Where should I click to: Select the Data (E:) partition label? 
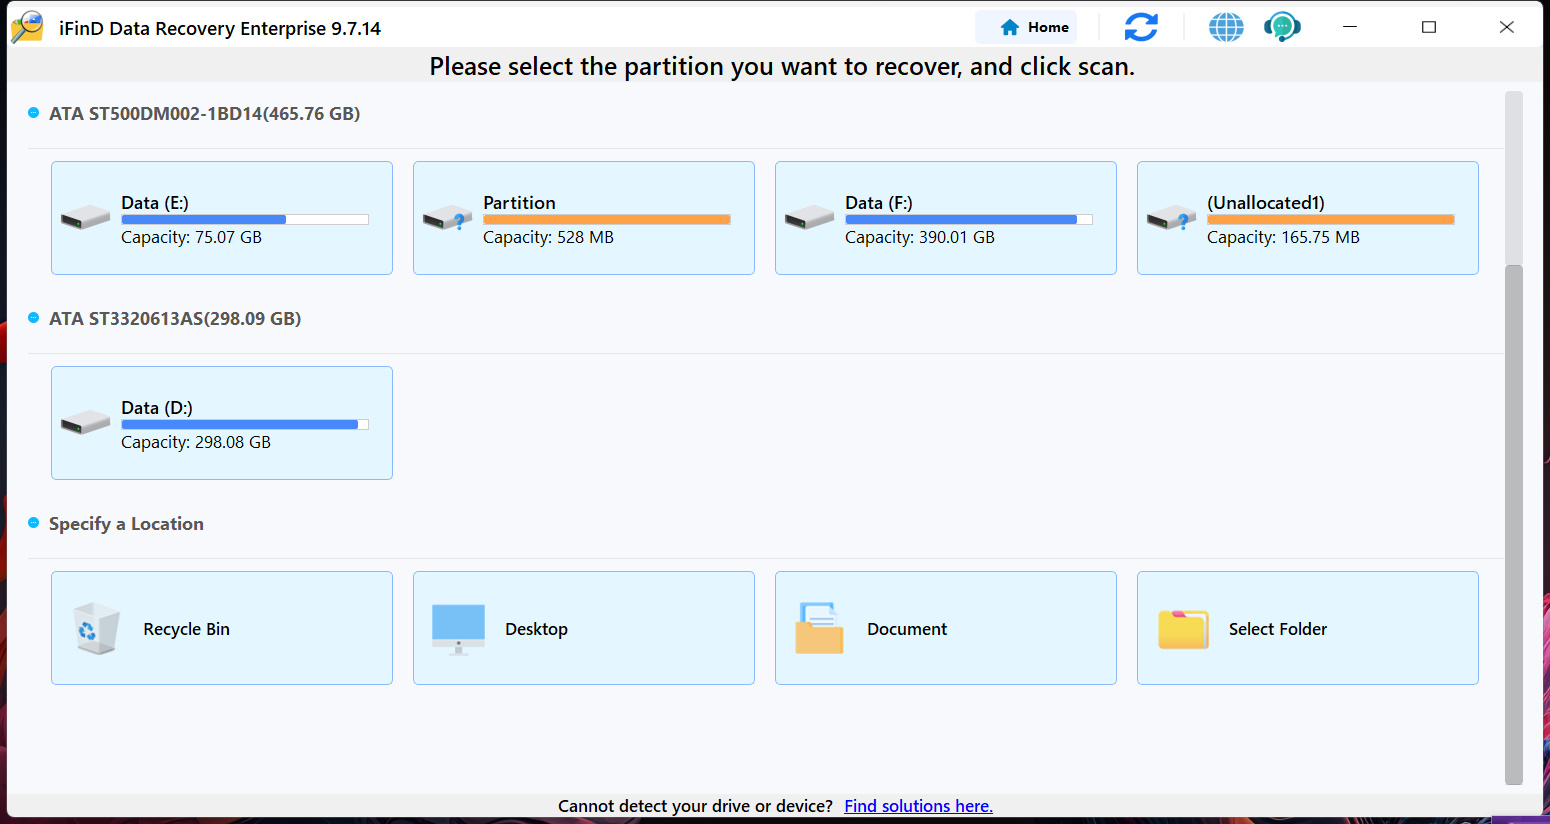[x=155, y=203]
